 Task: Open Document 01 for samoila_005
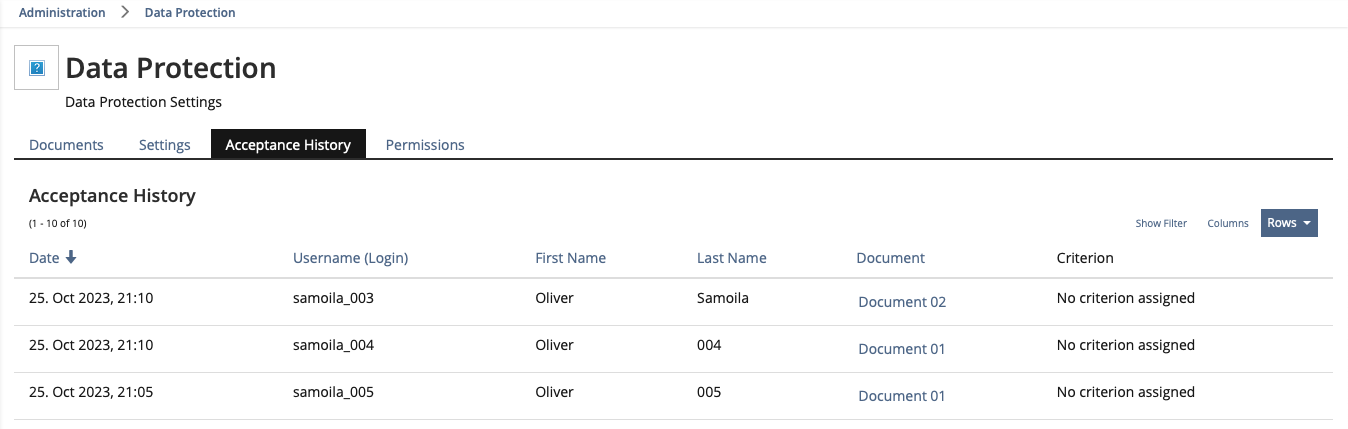pyautogui.click(x=901, y=396)
